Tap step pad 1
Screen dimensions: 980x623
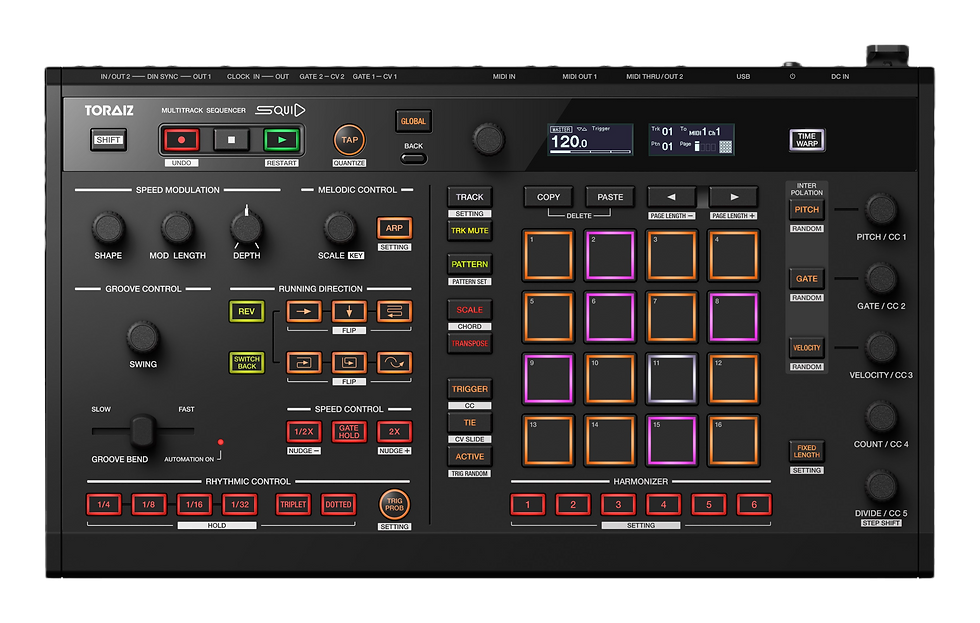click(548, 255)
